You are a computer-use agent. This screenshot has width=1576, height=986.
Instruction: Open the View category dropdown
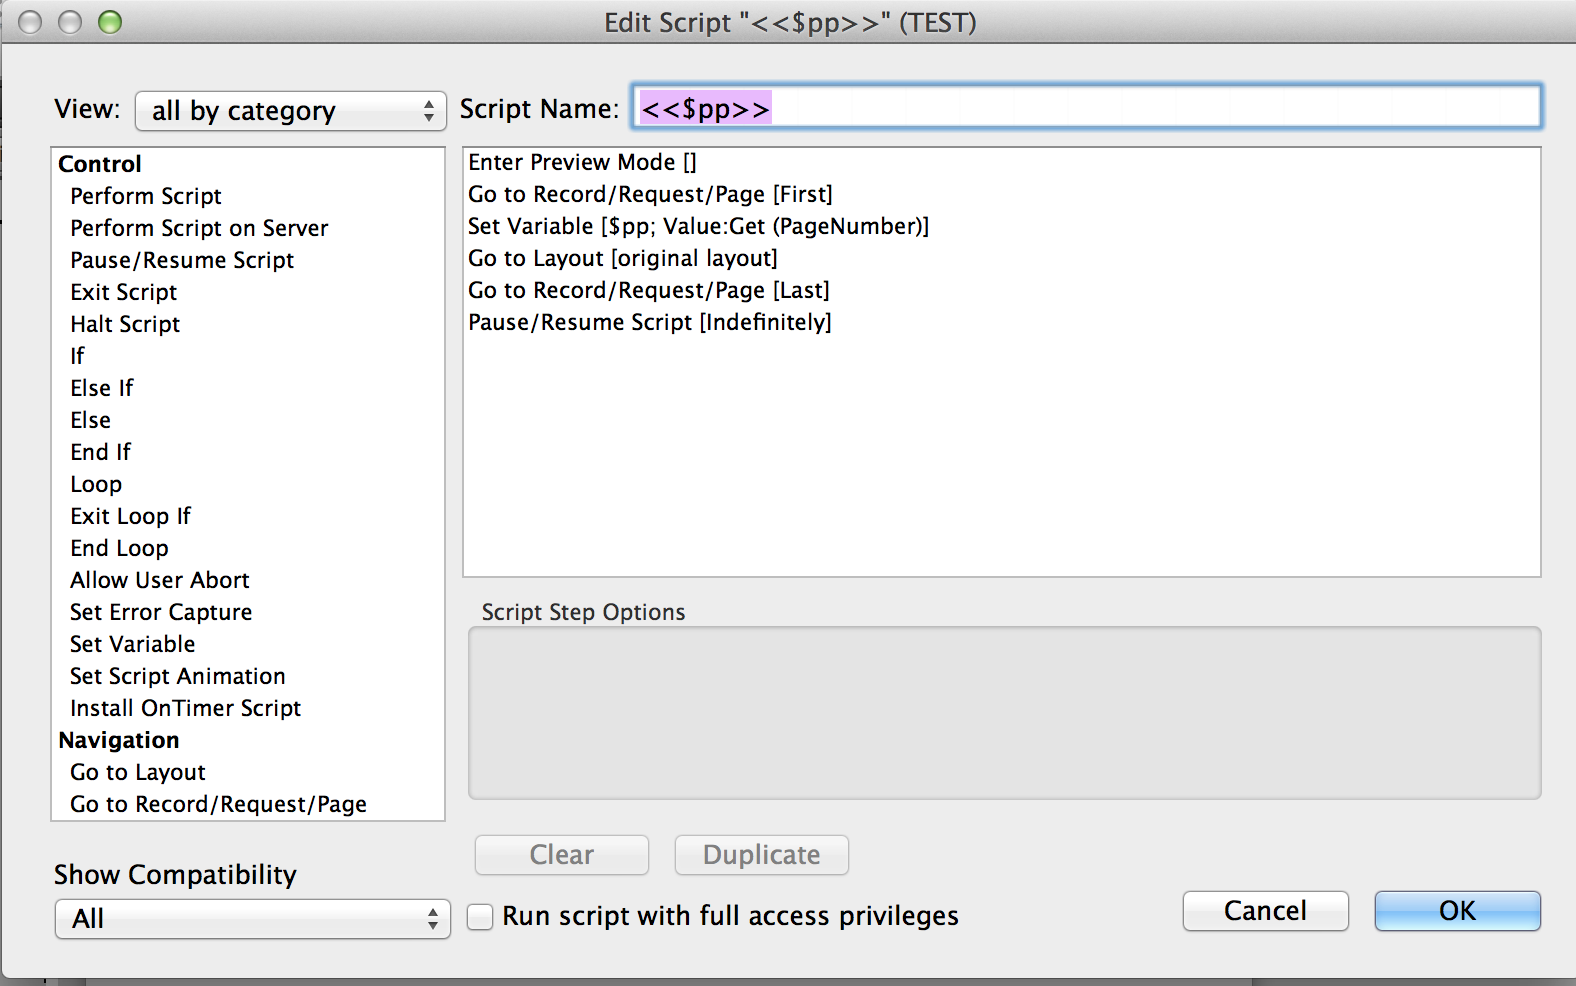(291, 111)
